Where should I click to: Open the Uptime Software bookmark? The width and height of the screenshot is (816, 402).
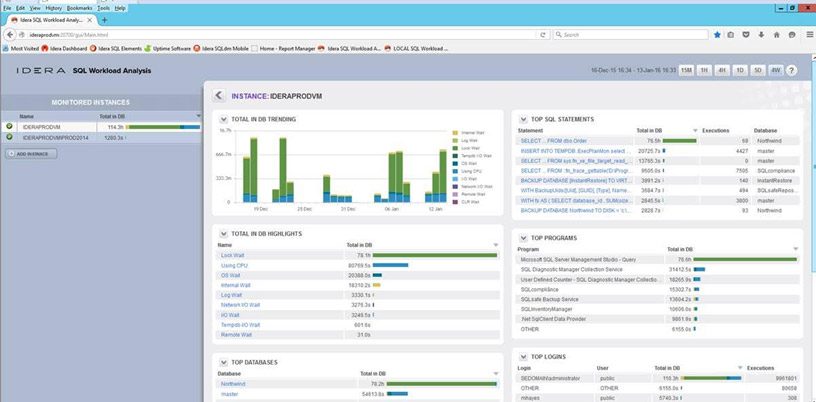tap(168, 48)
